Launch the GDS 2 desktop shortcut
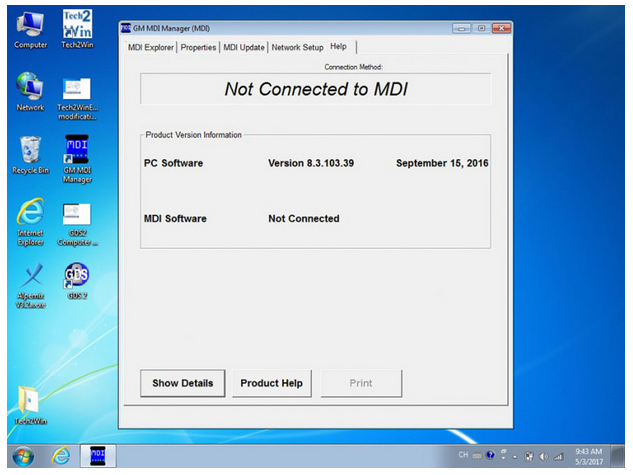Viewport: 633px width, 475px height. [77, 281]
